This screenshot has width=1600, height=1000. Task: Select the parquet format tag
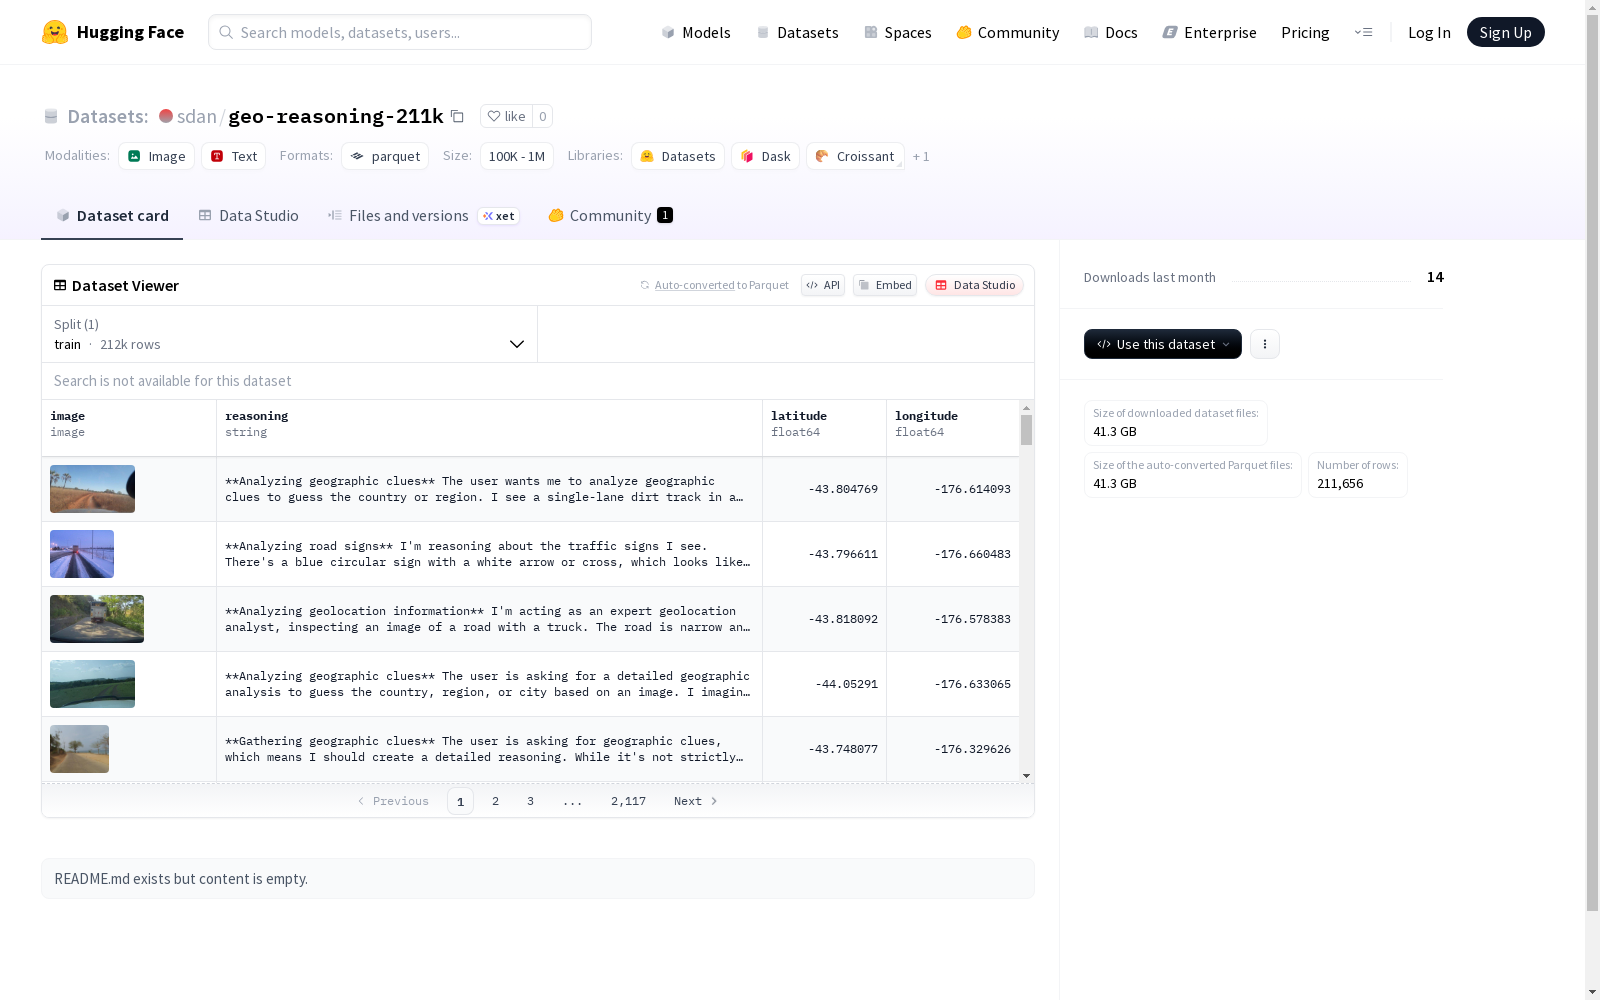point(385,156)
